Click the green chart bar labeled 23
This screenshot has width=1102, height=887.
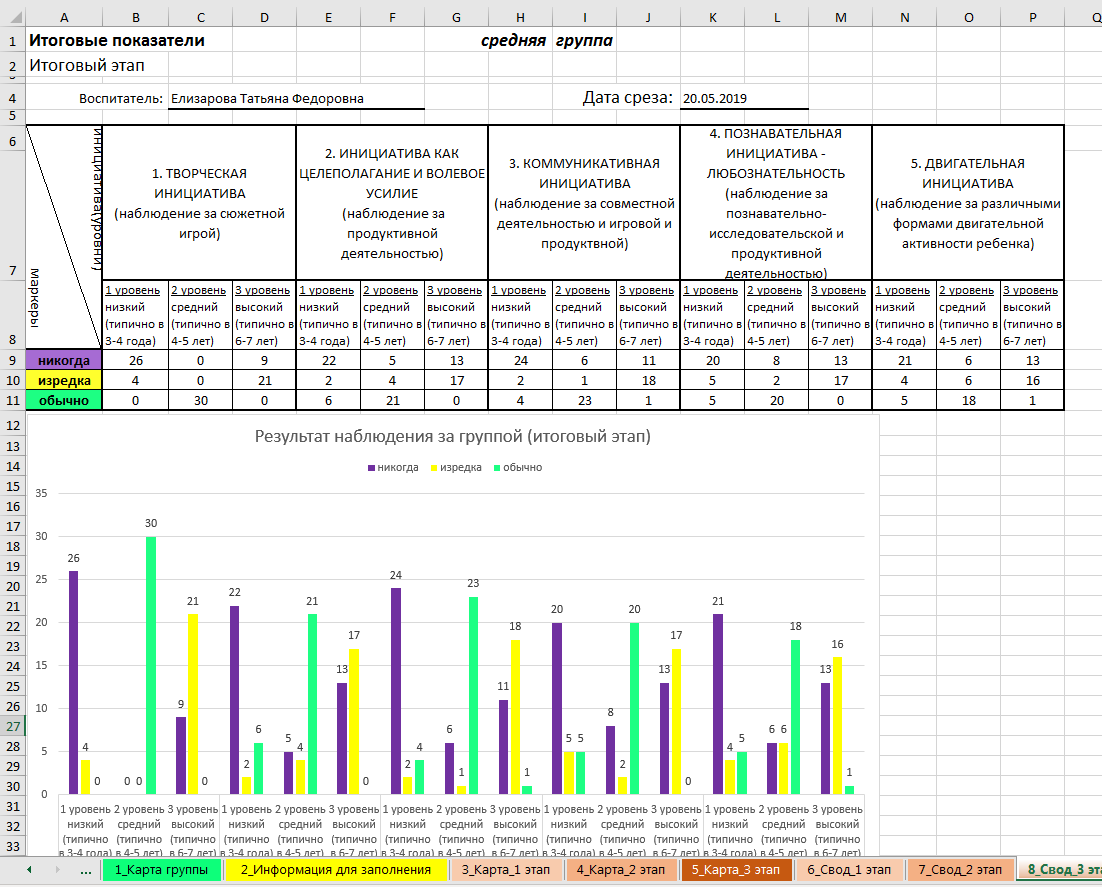[x=473, y=696]
